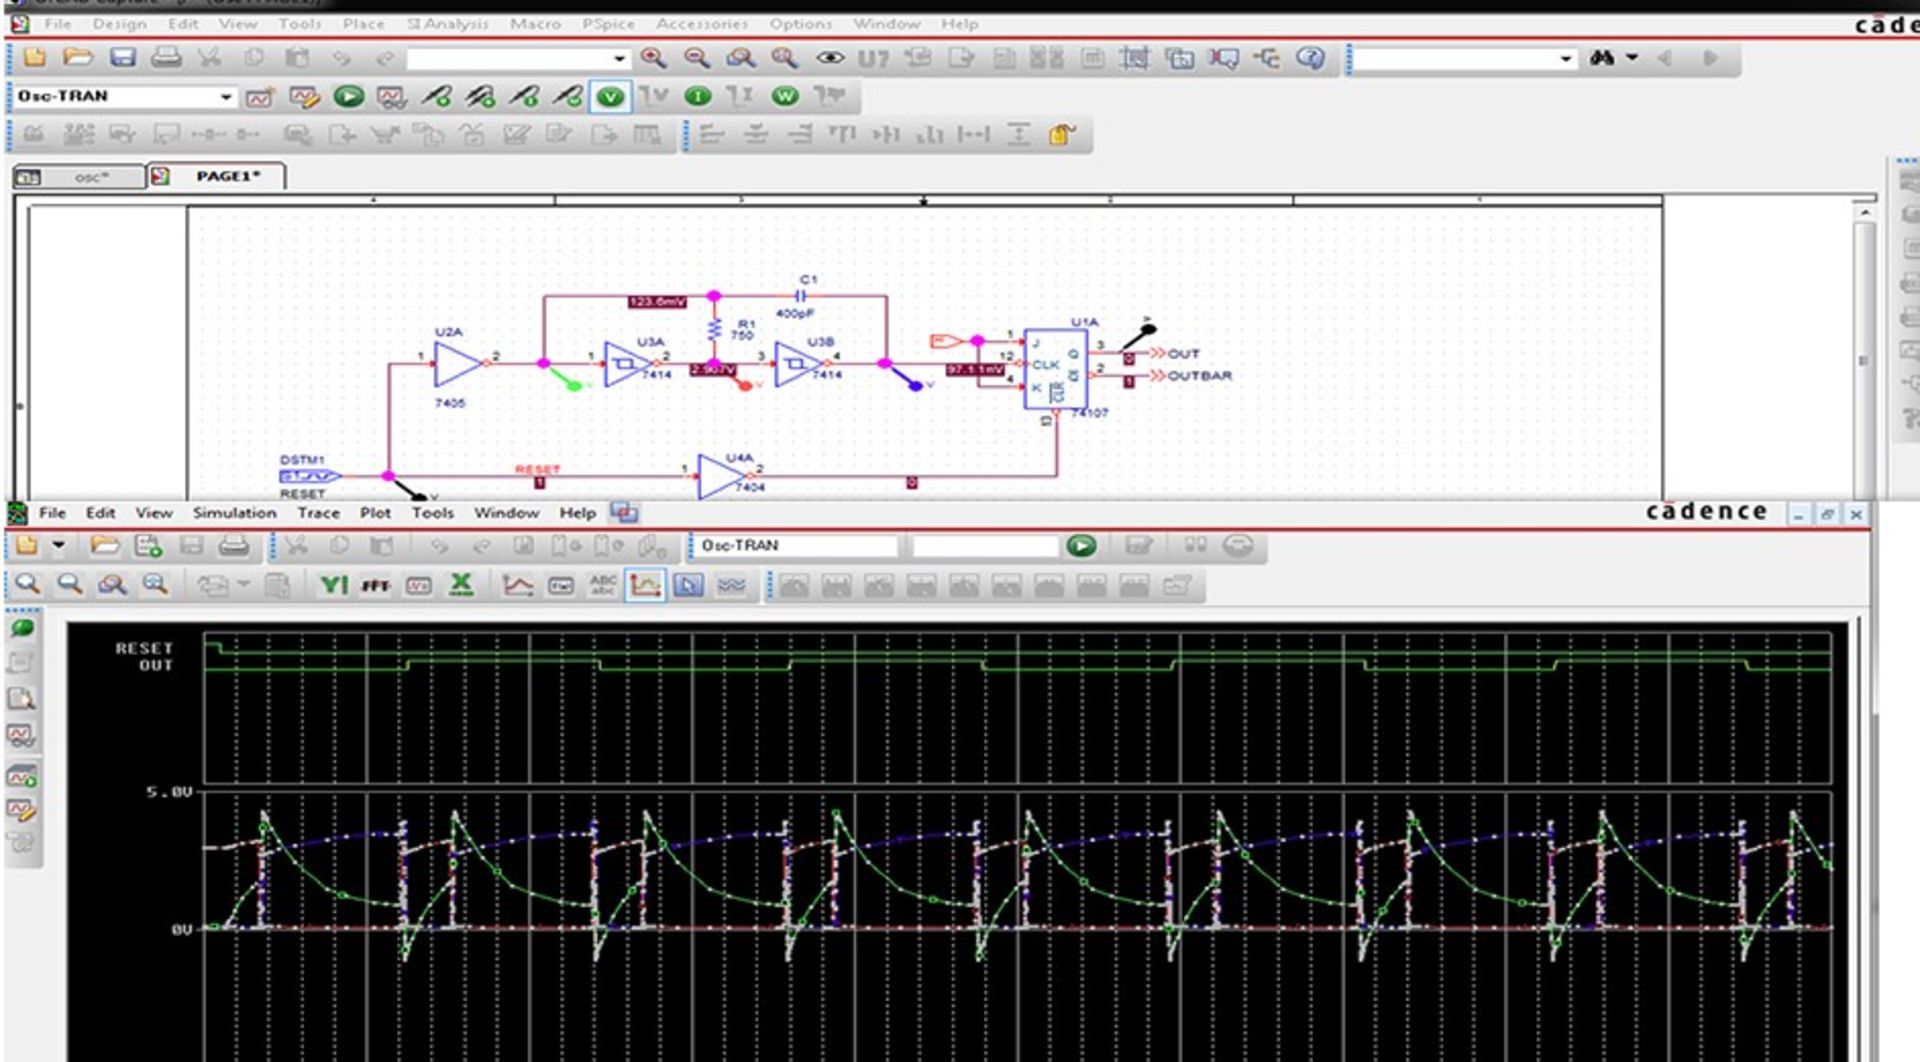
Task: Click the New document icon in Capture toolbar
Action: (34, 58)
